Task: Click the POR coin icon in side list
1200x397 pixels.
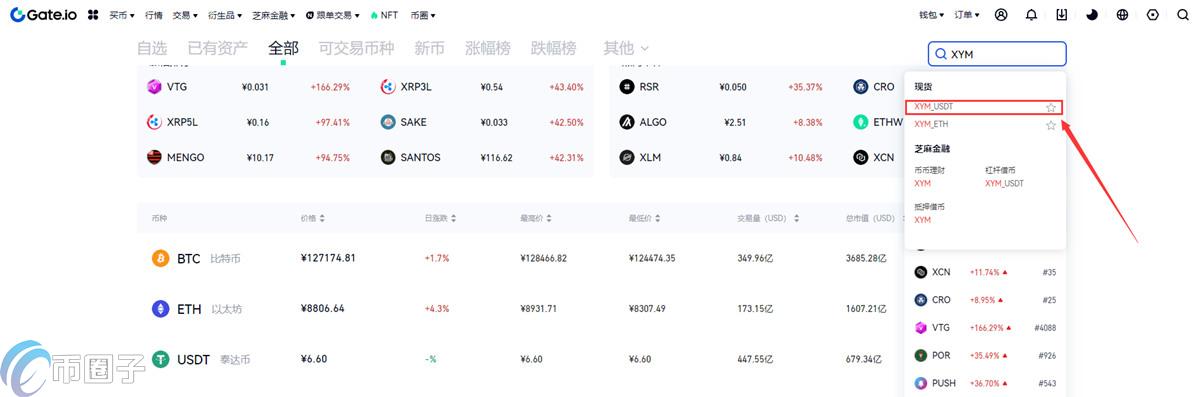Action: [x=921, y=355]
